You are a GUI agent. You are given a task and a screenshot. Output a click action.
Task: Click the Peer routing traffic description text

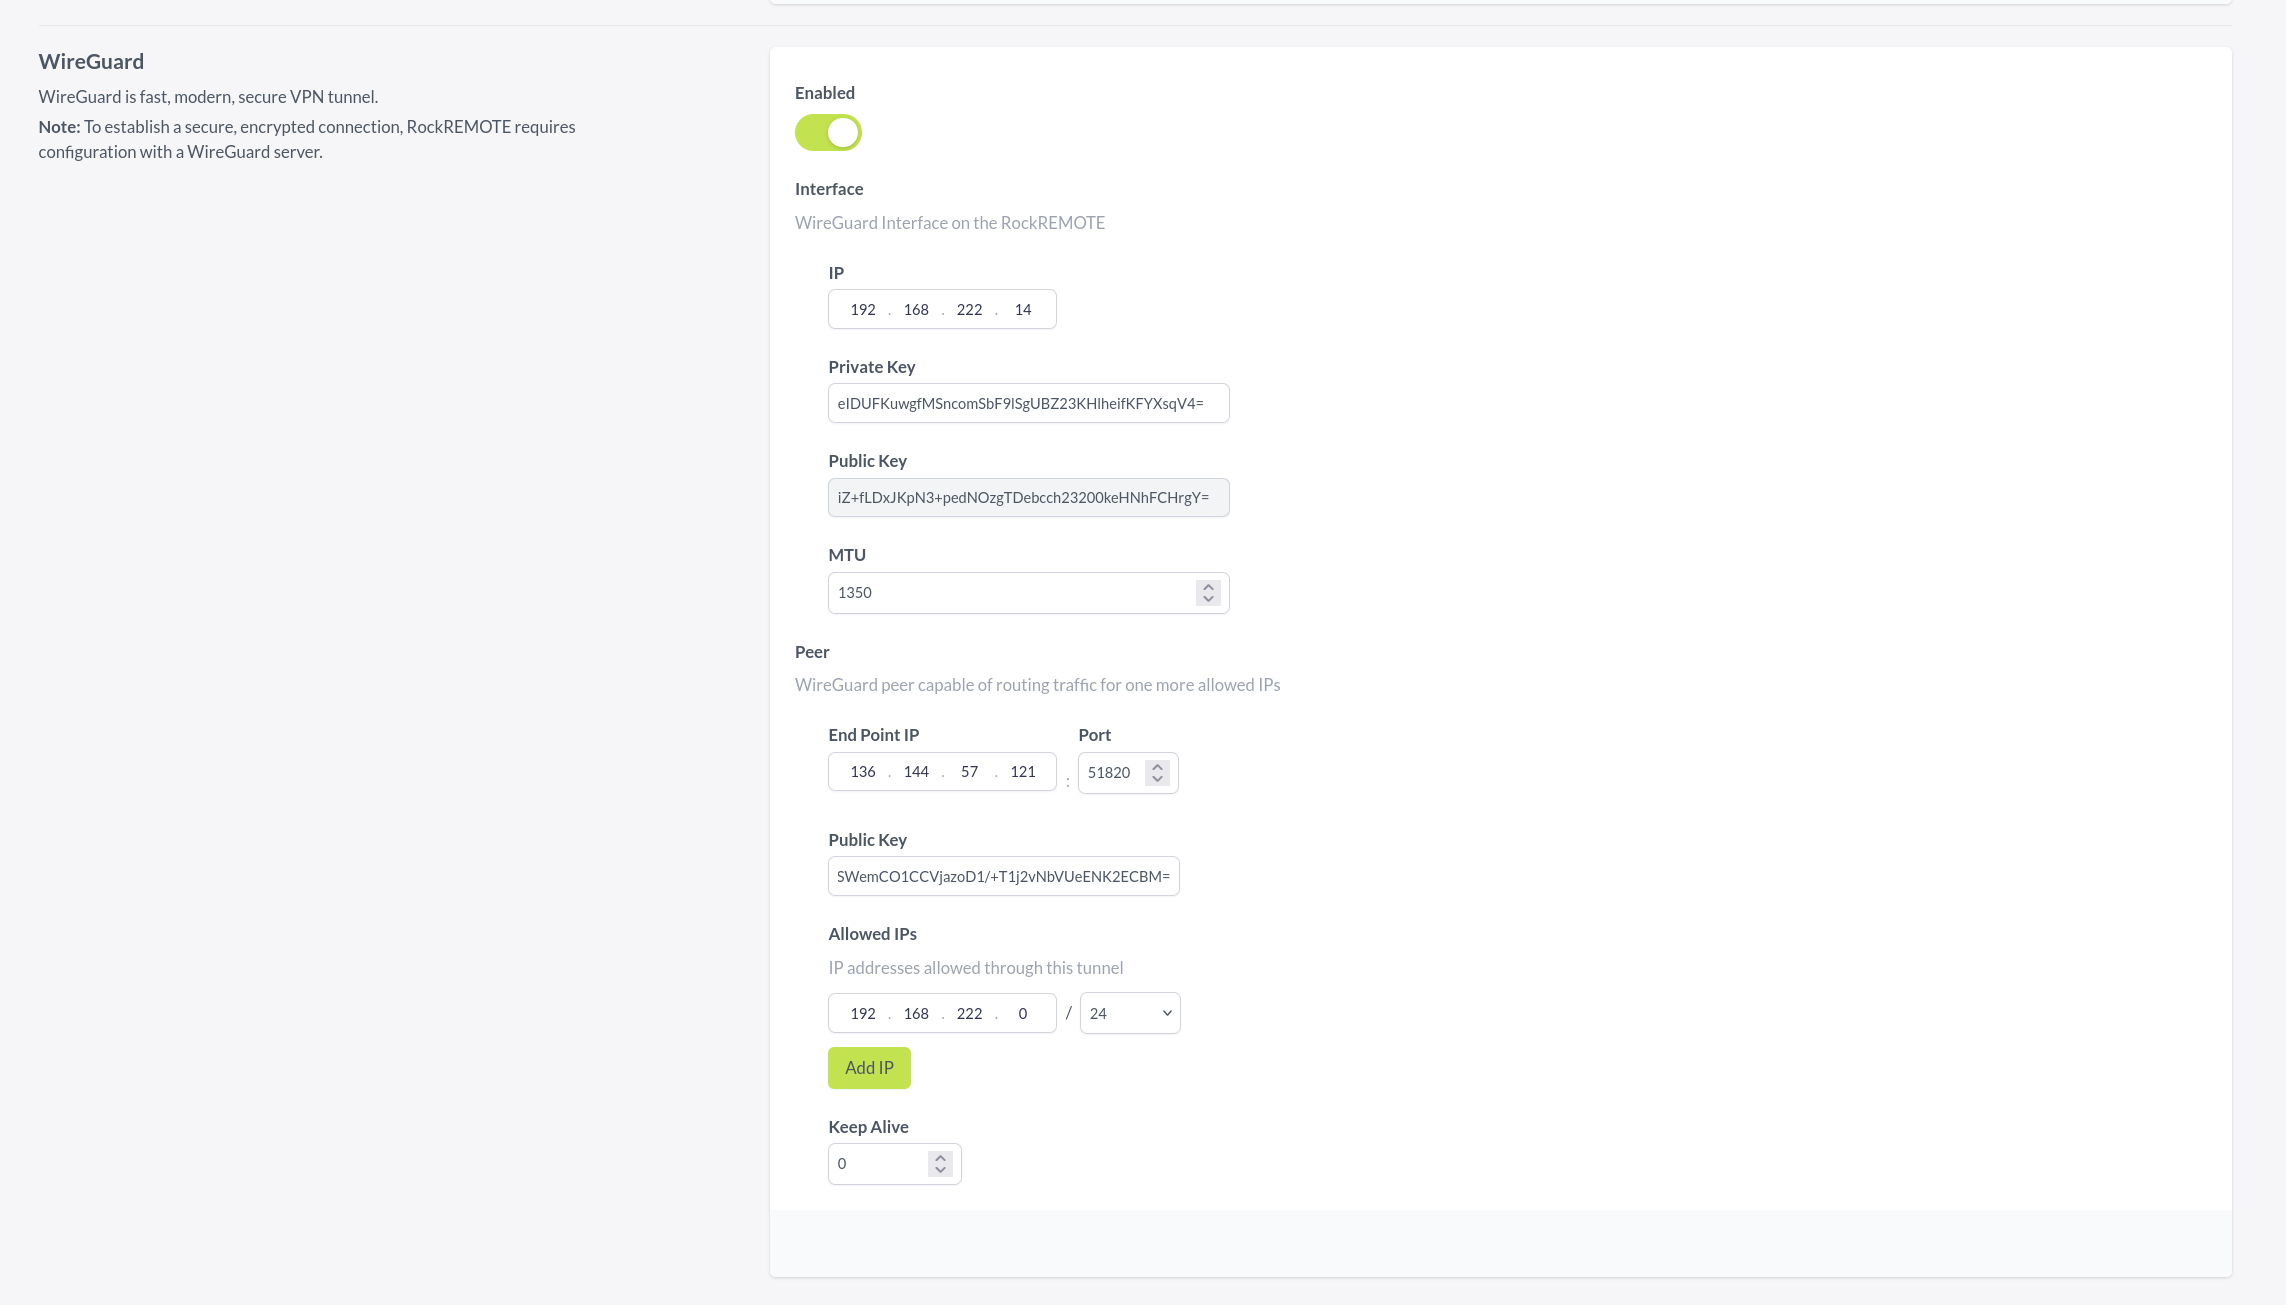coord(1037,685)
